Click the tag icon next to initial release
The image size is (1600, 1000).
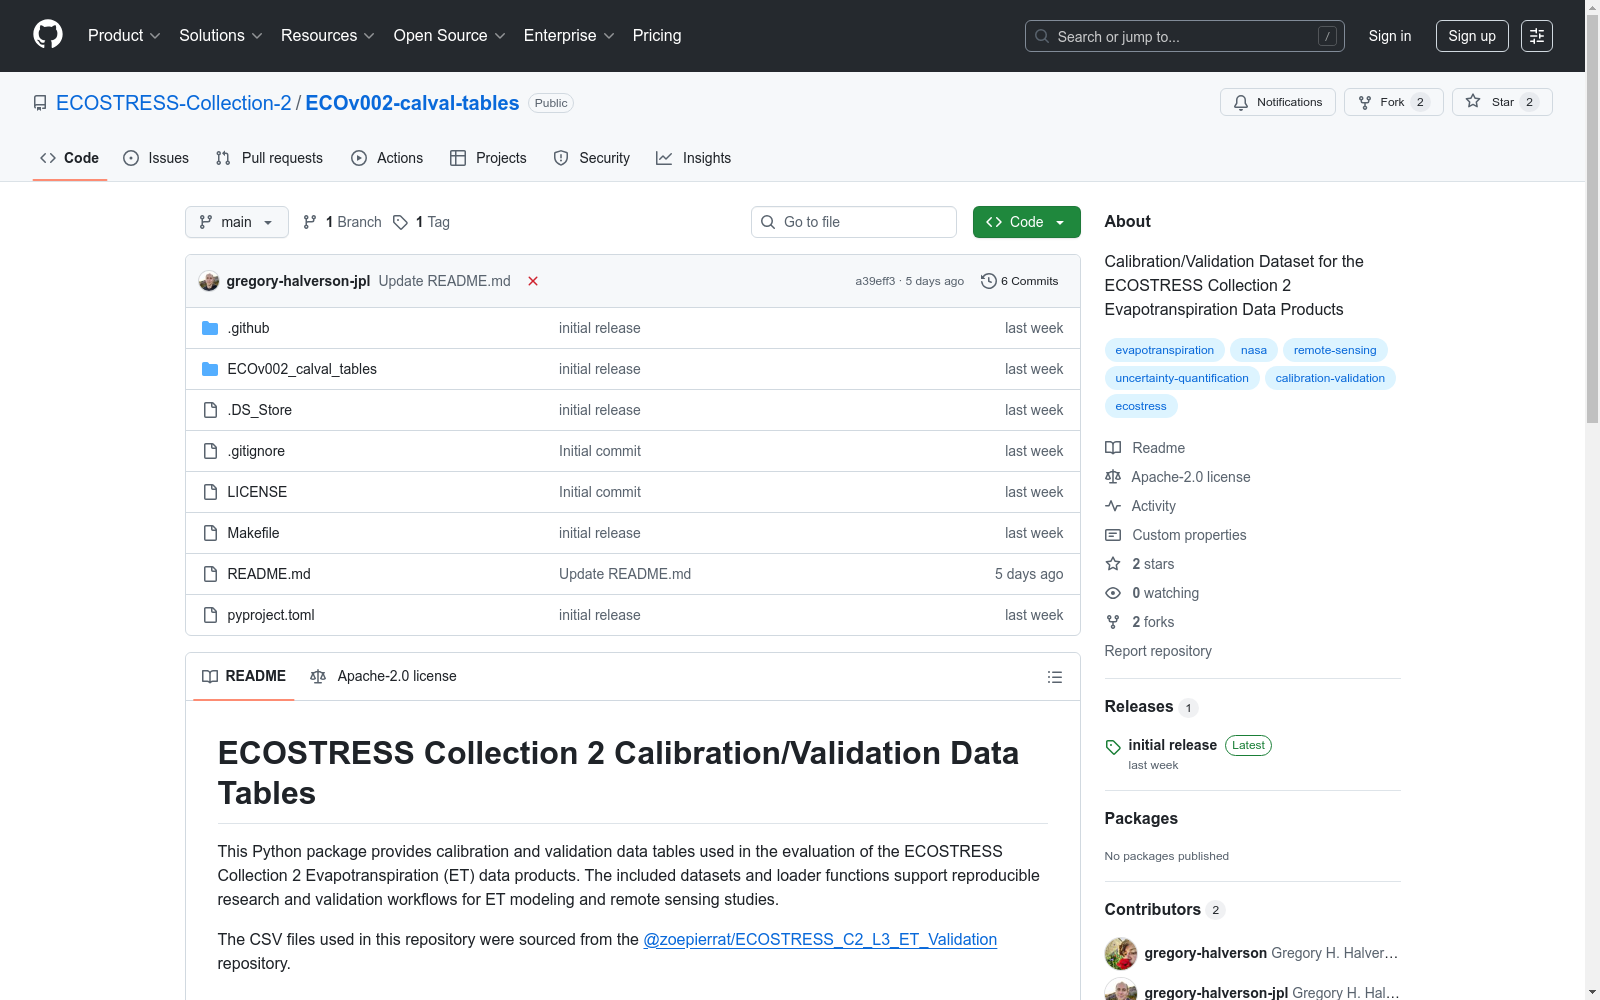pyautogui.click(x=1113, y=747)
